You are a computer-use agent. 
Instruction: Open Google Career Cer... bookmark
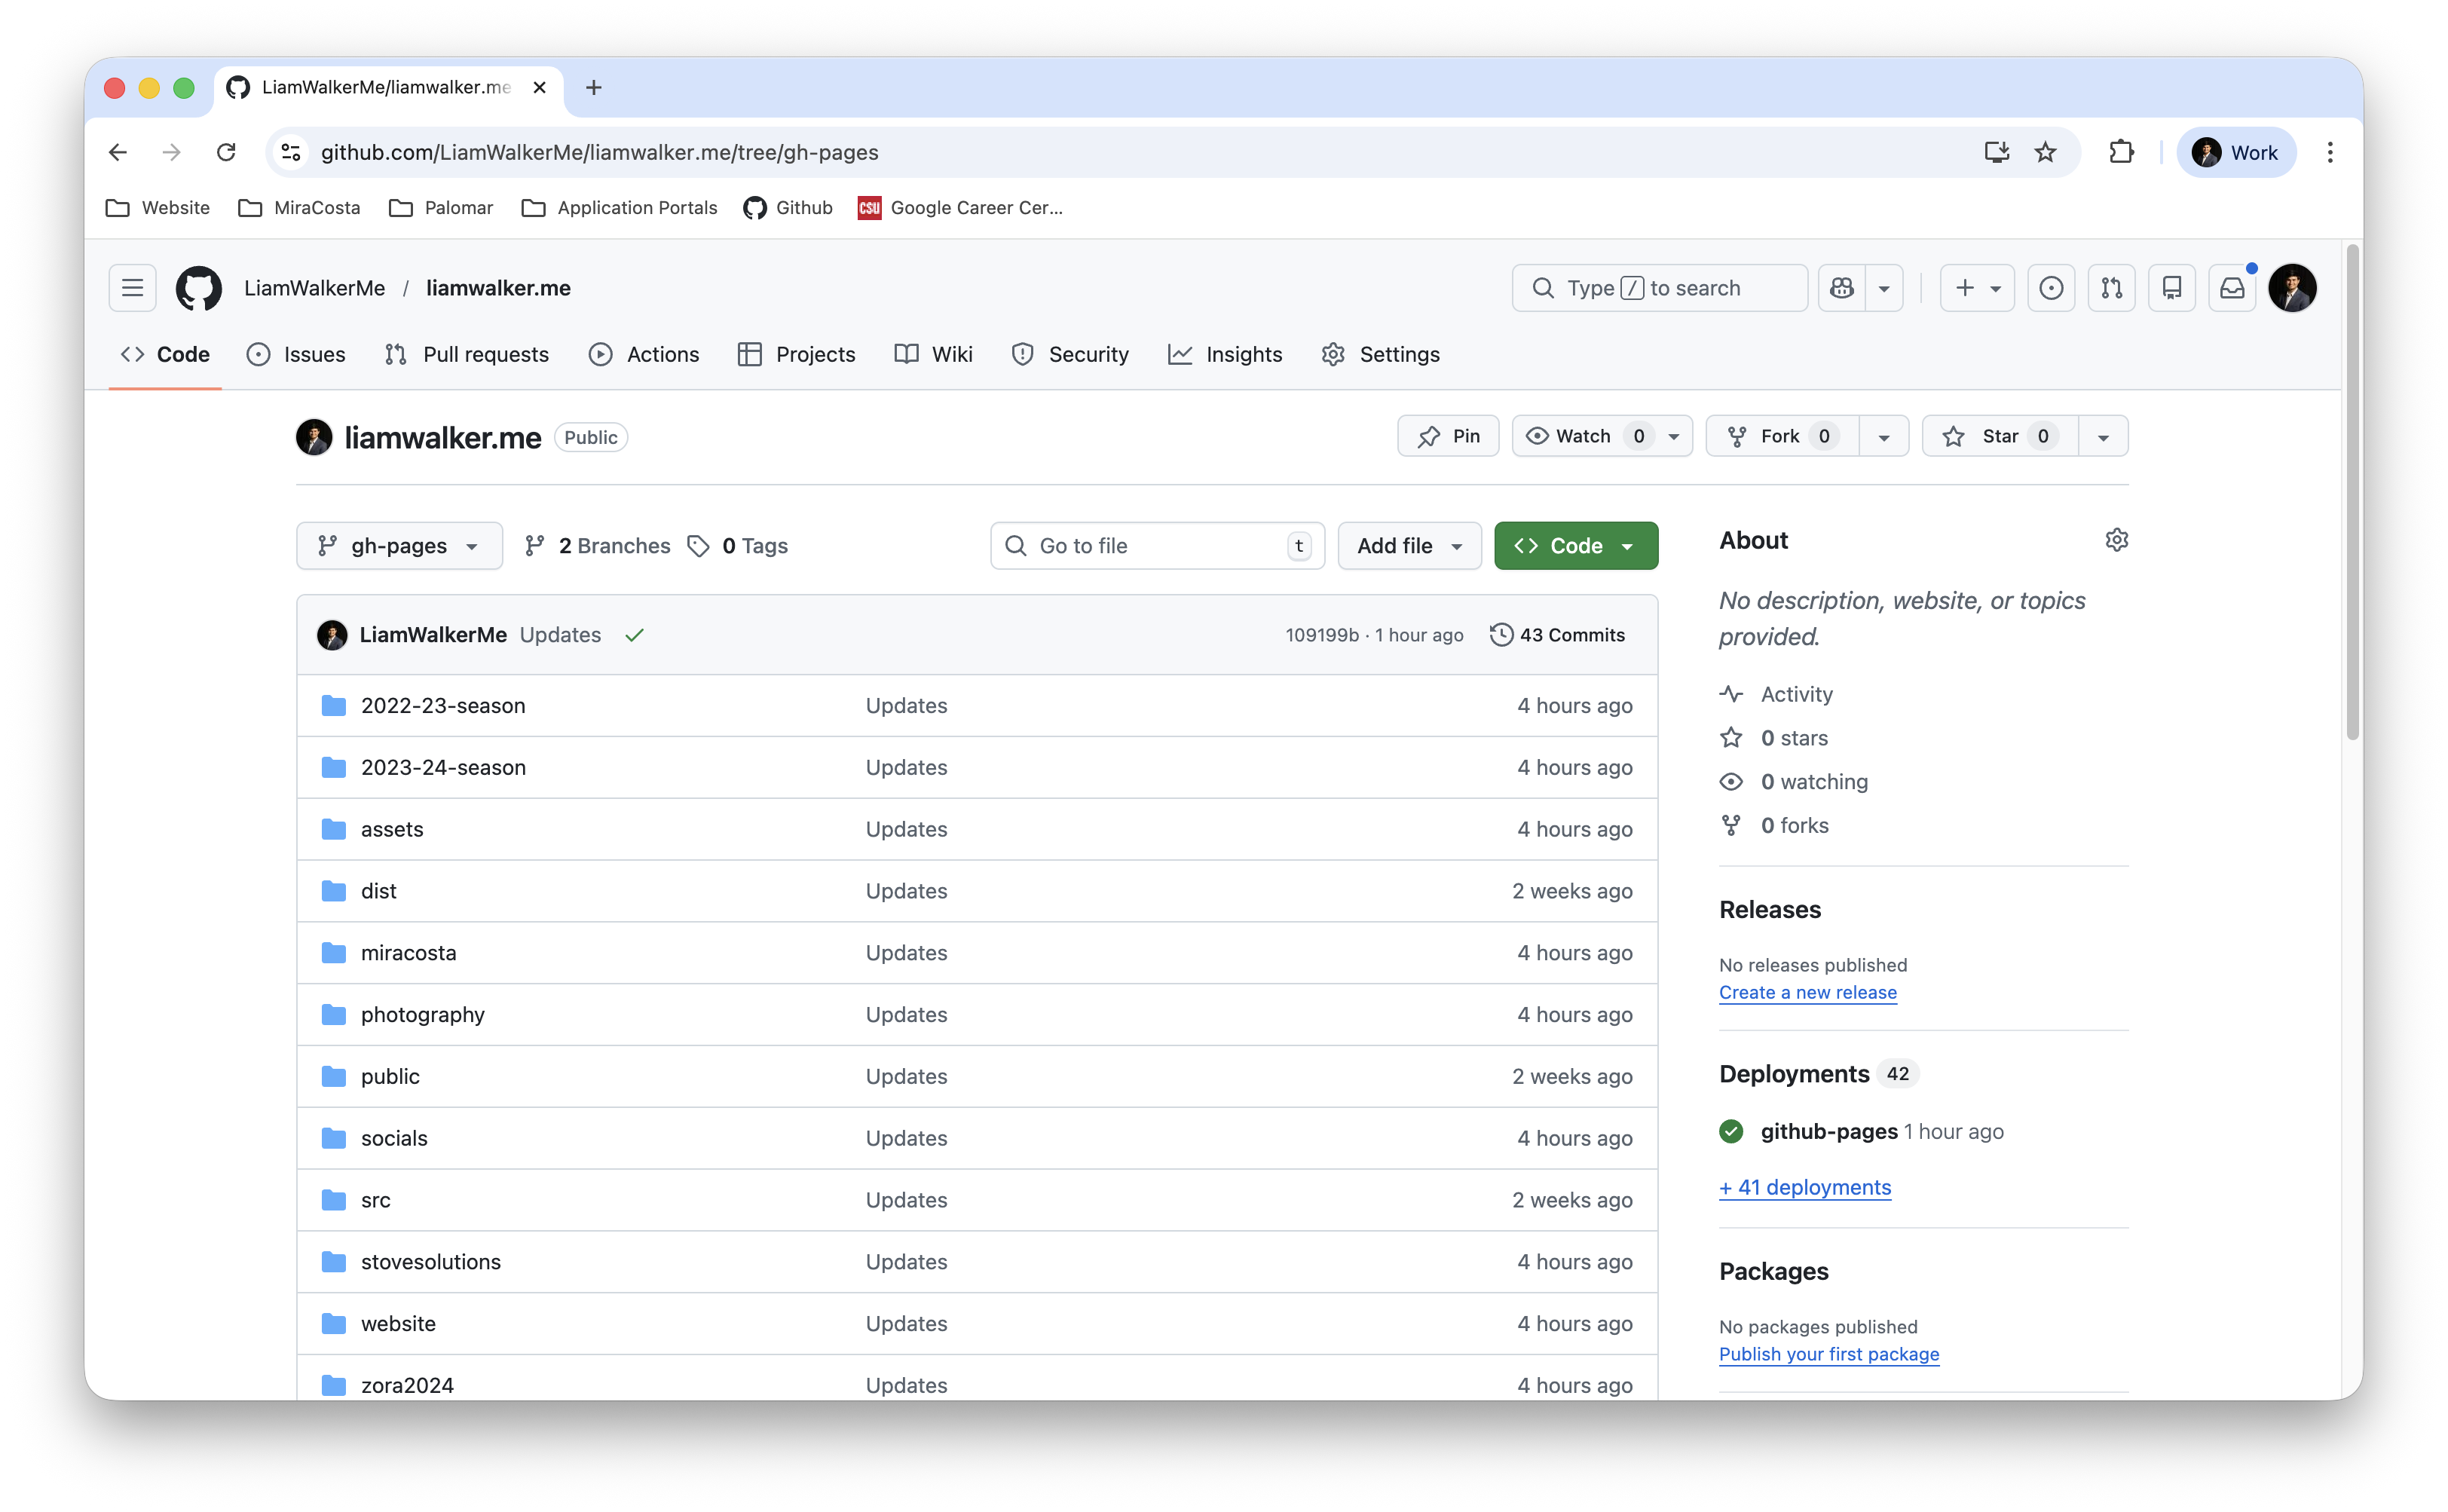pos(960,207)
